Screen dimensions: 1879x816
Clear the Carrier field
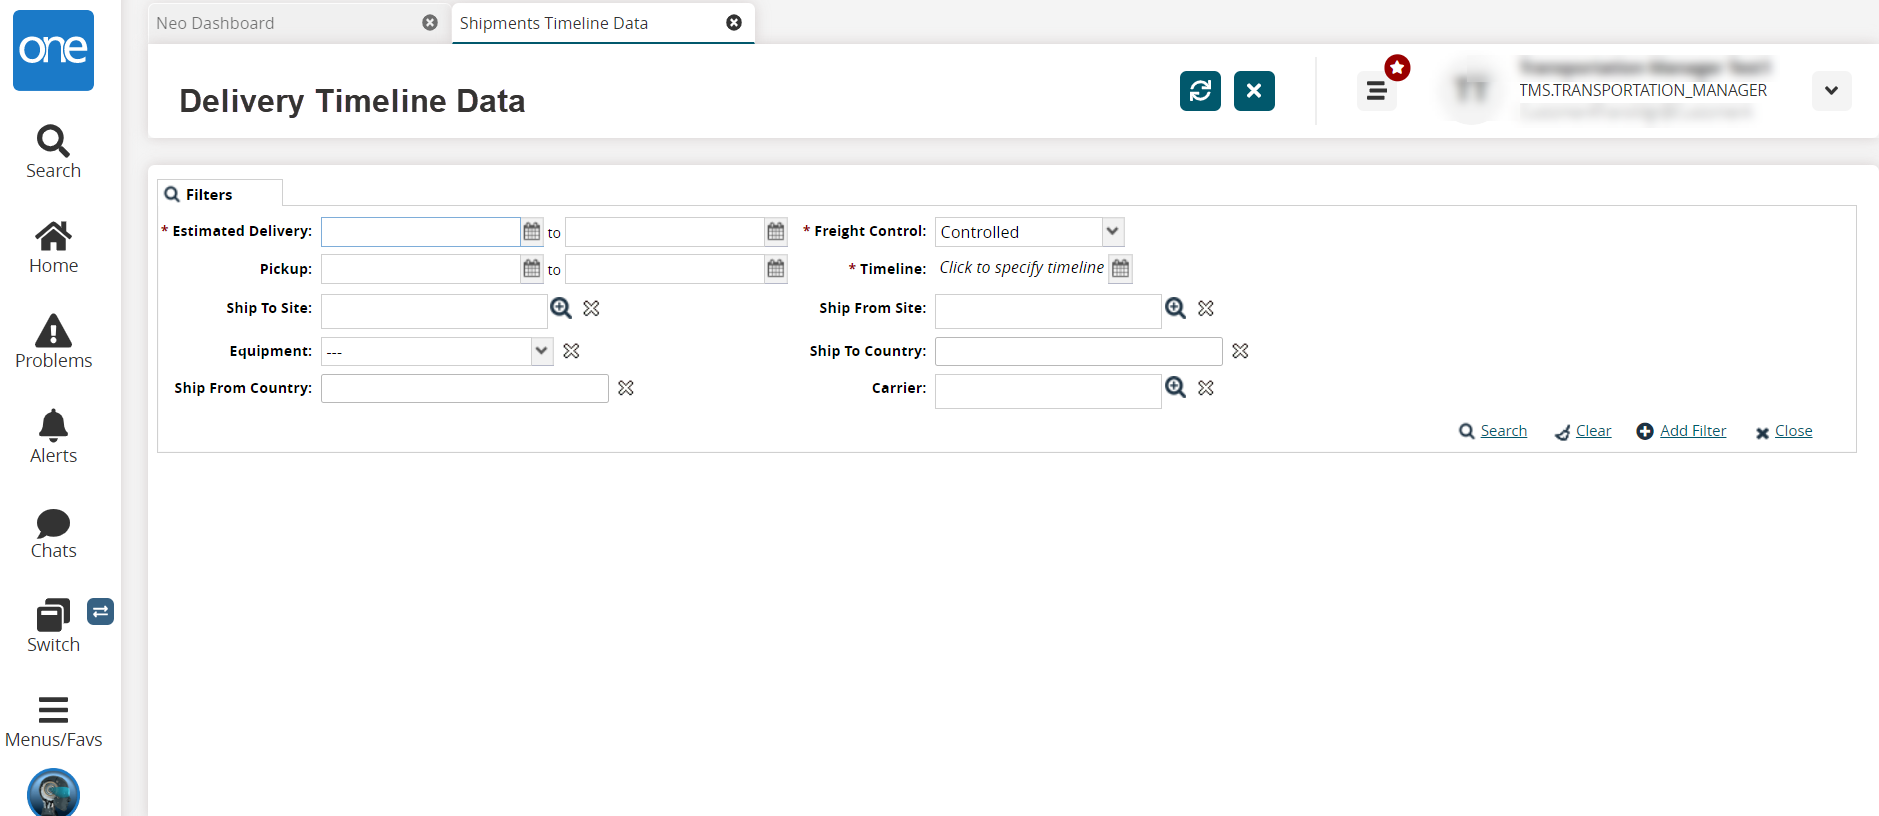(1206, 388)
